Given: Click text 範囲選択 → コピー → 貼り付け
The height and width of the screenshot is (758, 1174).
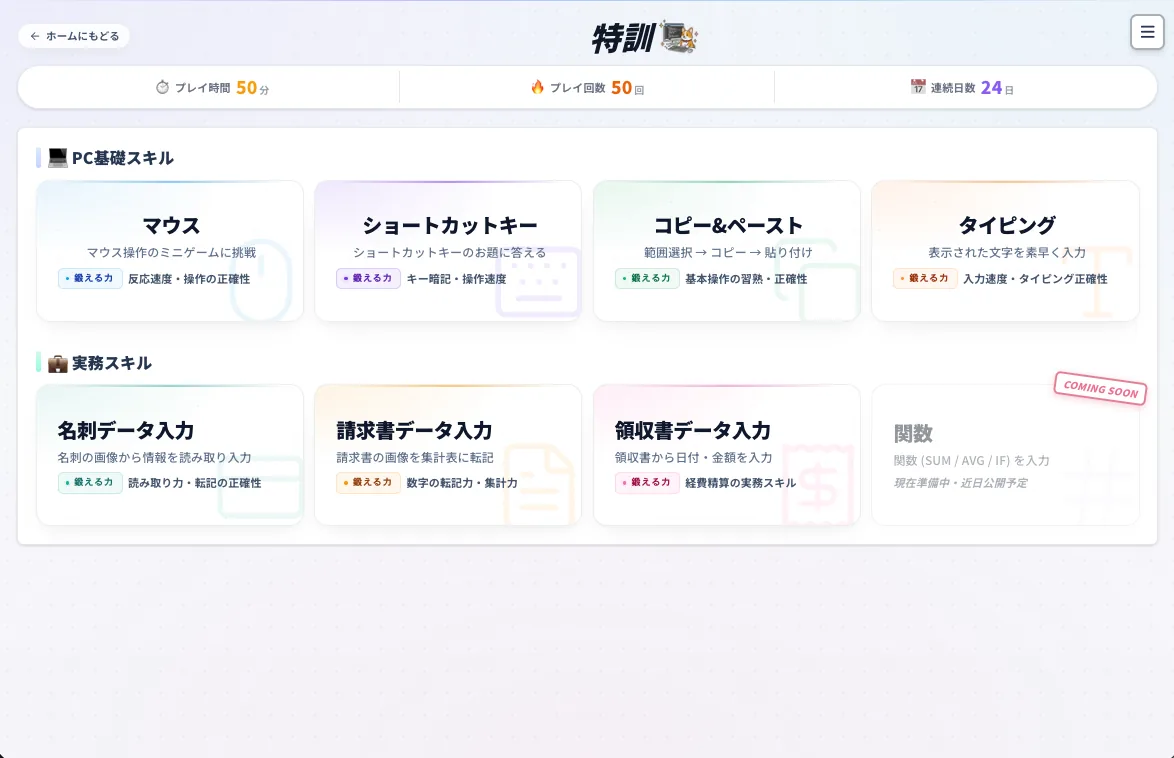Looking at the screenshot, I should [x=728, y=252].
